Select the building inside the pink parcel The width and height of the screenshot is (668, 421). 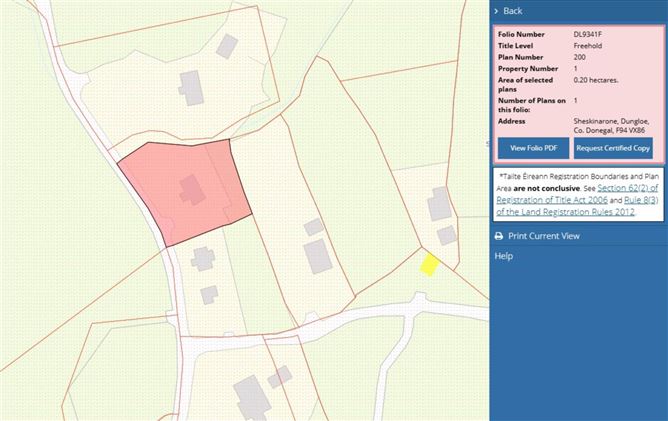click(x=192, y=190)
